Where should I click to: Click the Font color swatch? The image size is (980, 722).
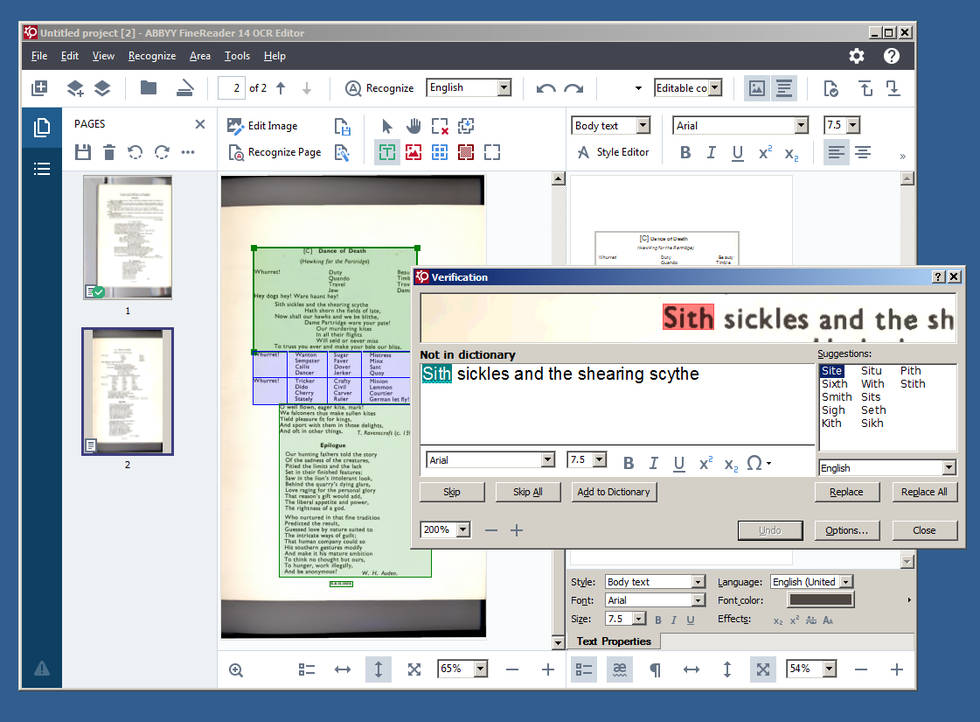click(x=820, y=600)
